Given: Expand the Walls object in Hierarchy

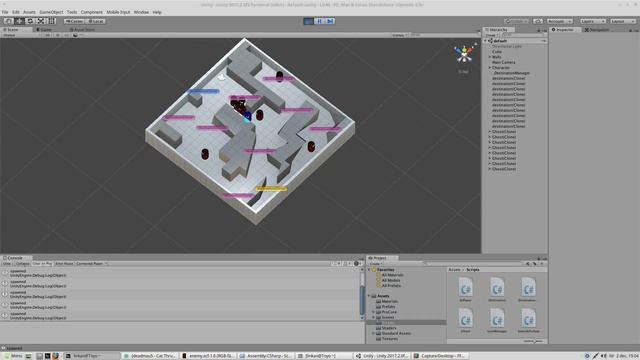Looking at the screenshot, I should click(490, 57).
